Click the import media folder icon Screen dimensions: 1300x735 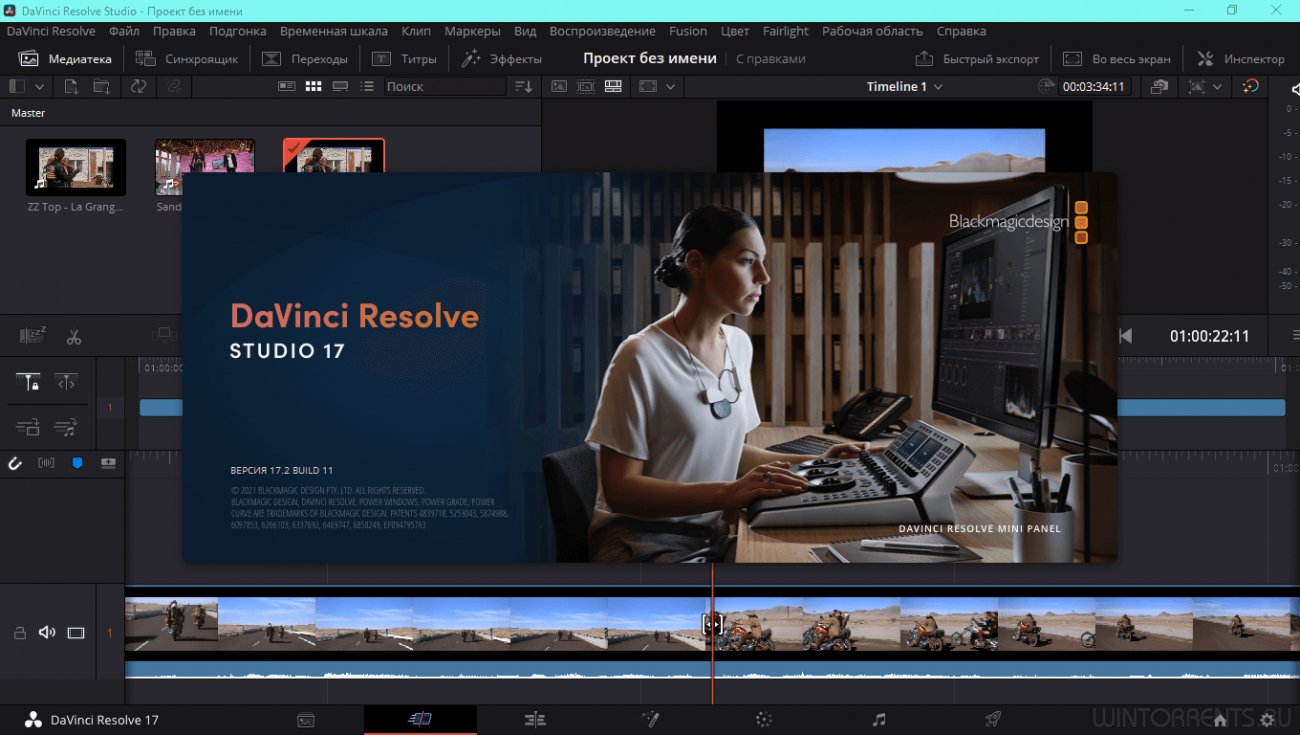[x=101, y=87]
